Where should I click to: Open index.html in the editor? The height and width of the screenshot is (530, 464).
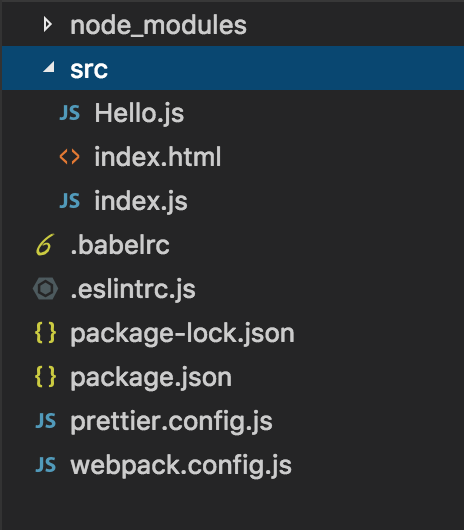[x=158, y=156]
